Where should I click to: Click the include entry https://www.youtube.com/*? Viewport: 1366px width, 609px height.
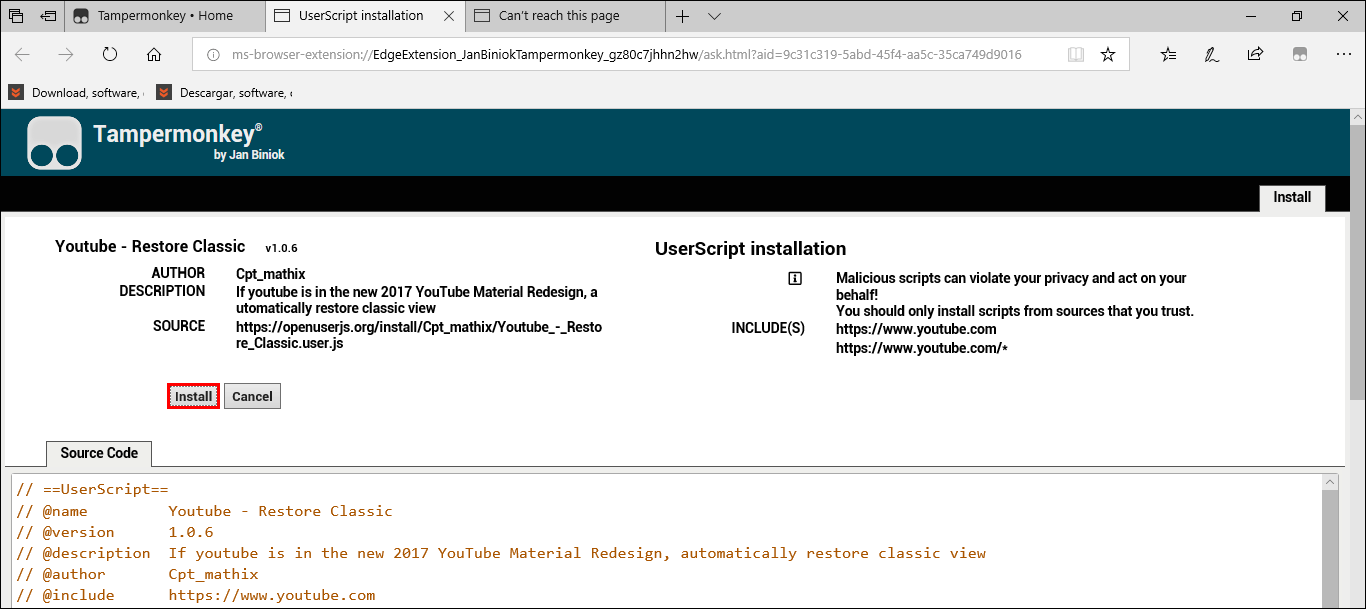click(921, 348)
